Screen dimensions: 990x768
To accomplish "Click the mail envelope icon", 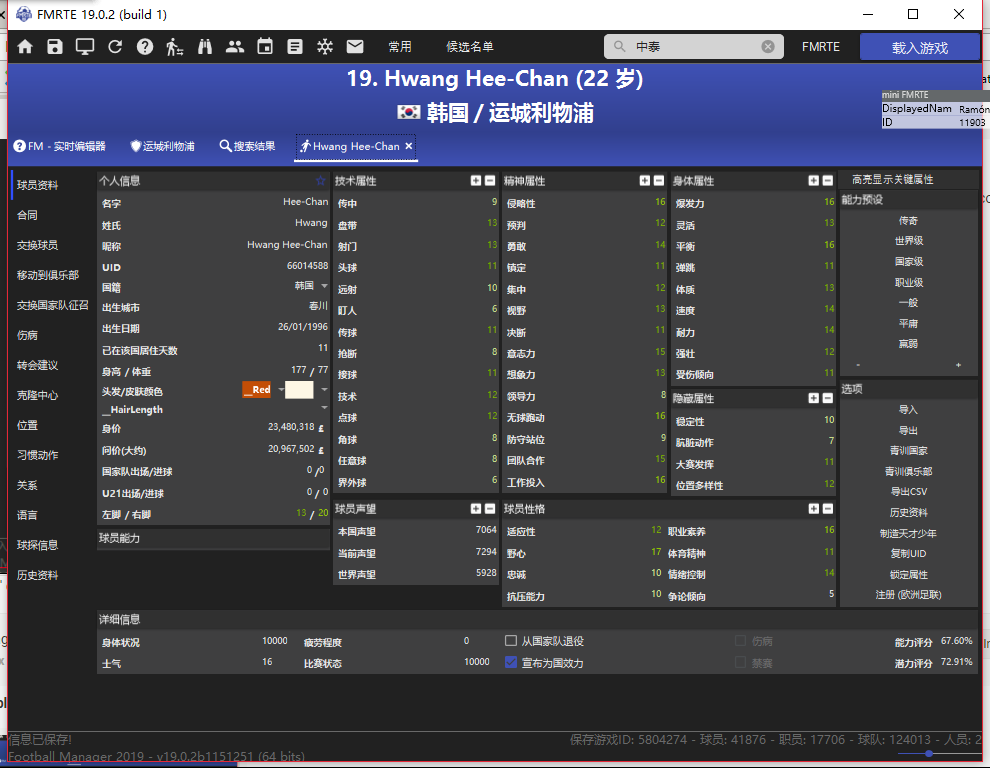I will (x=355, y=47).
